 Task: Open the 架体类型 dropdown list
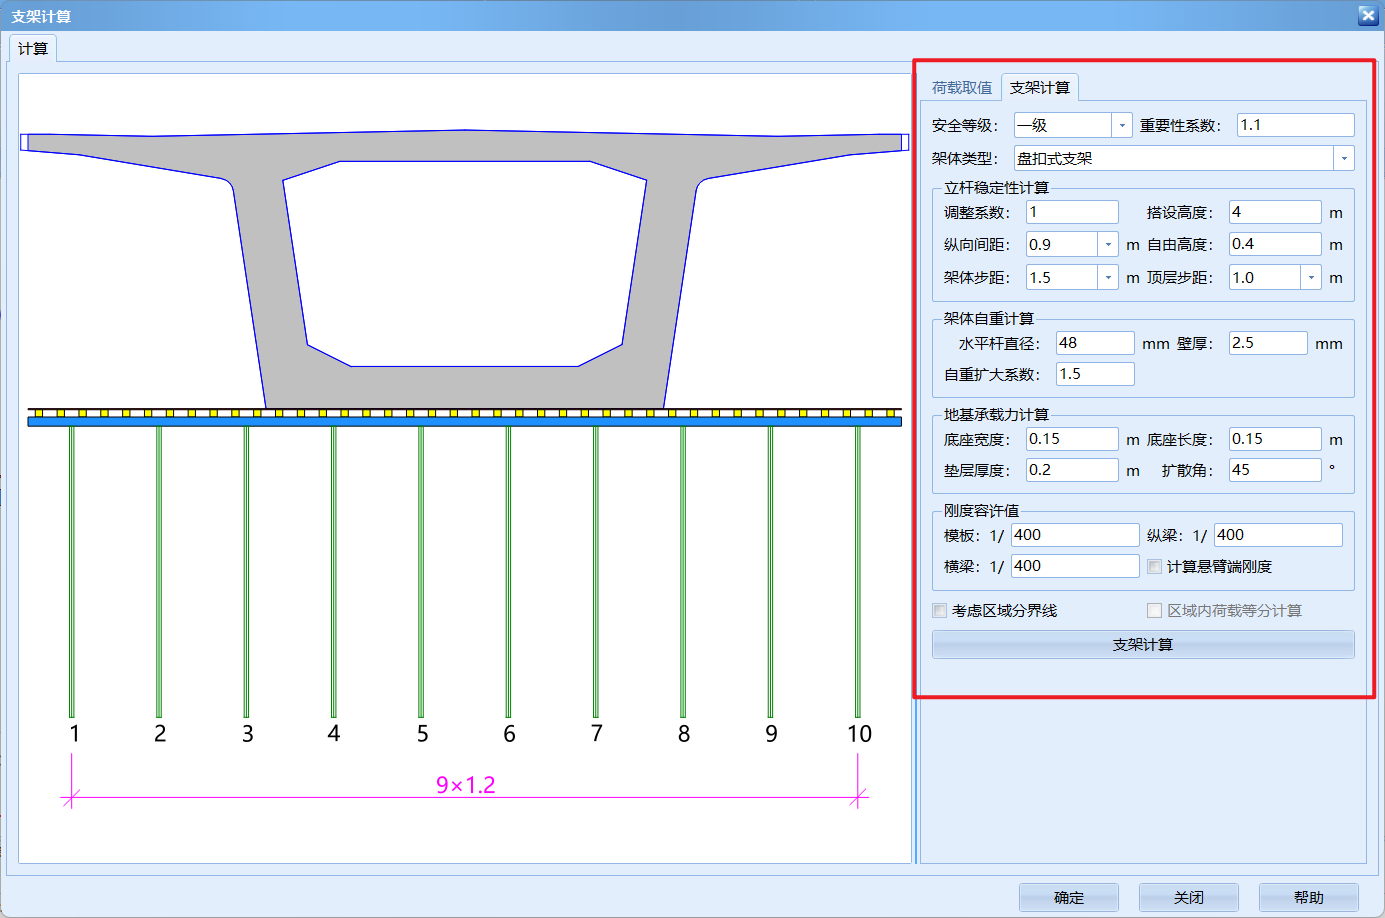1344,159
